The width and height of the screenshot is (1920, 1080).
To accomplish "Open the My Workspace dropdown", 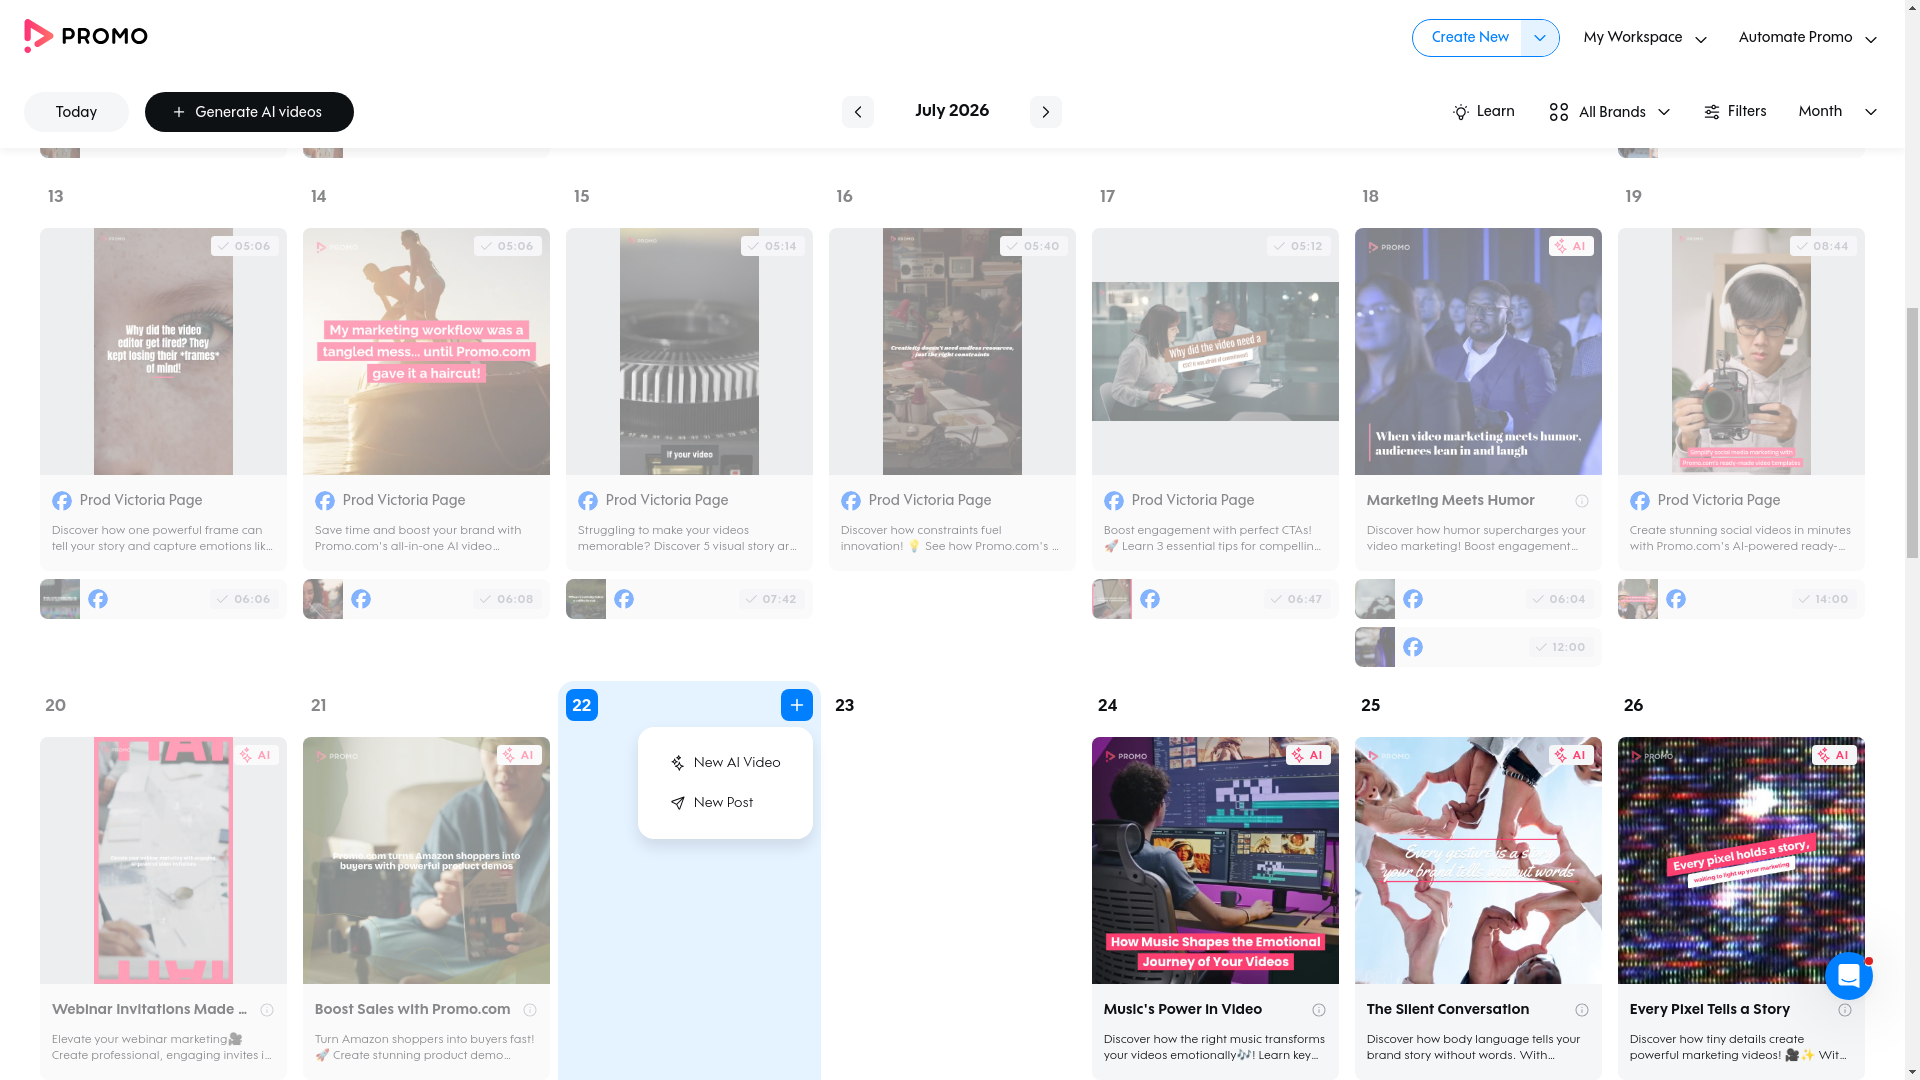I will [x=1645, y=38].
